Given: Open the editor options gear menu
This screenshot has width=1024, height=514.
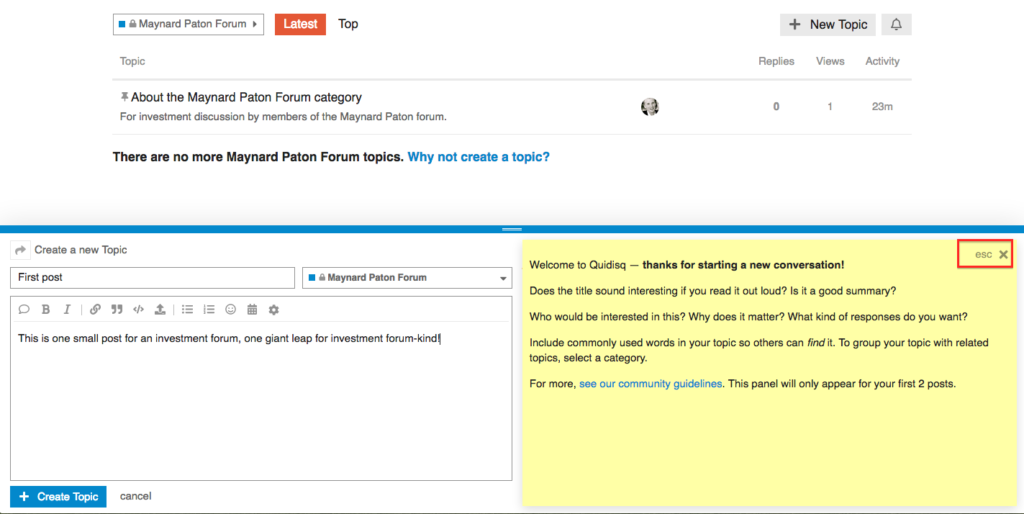Looking at the screenshot, I should pos(274,310).
